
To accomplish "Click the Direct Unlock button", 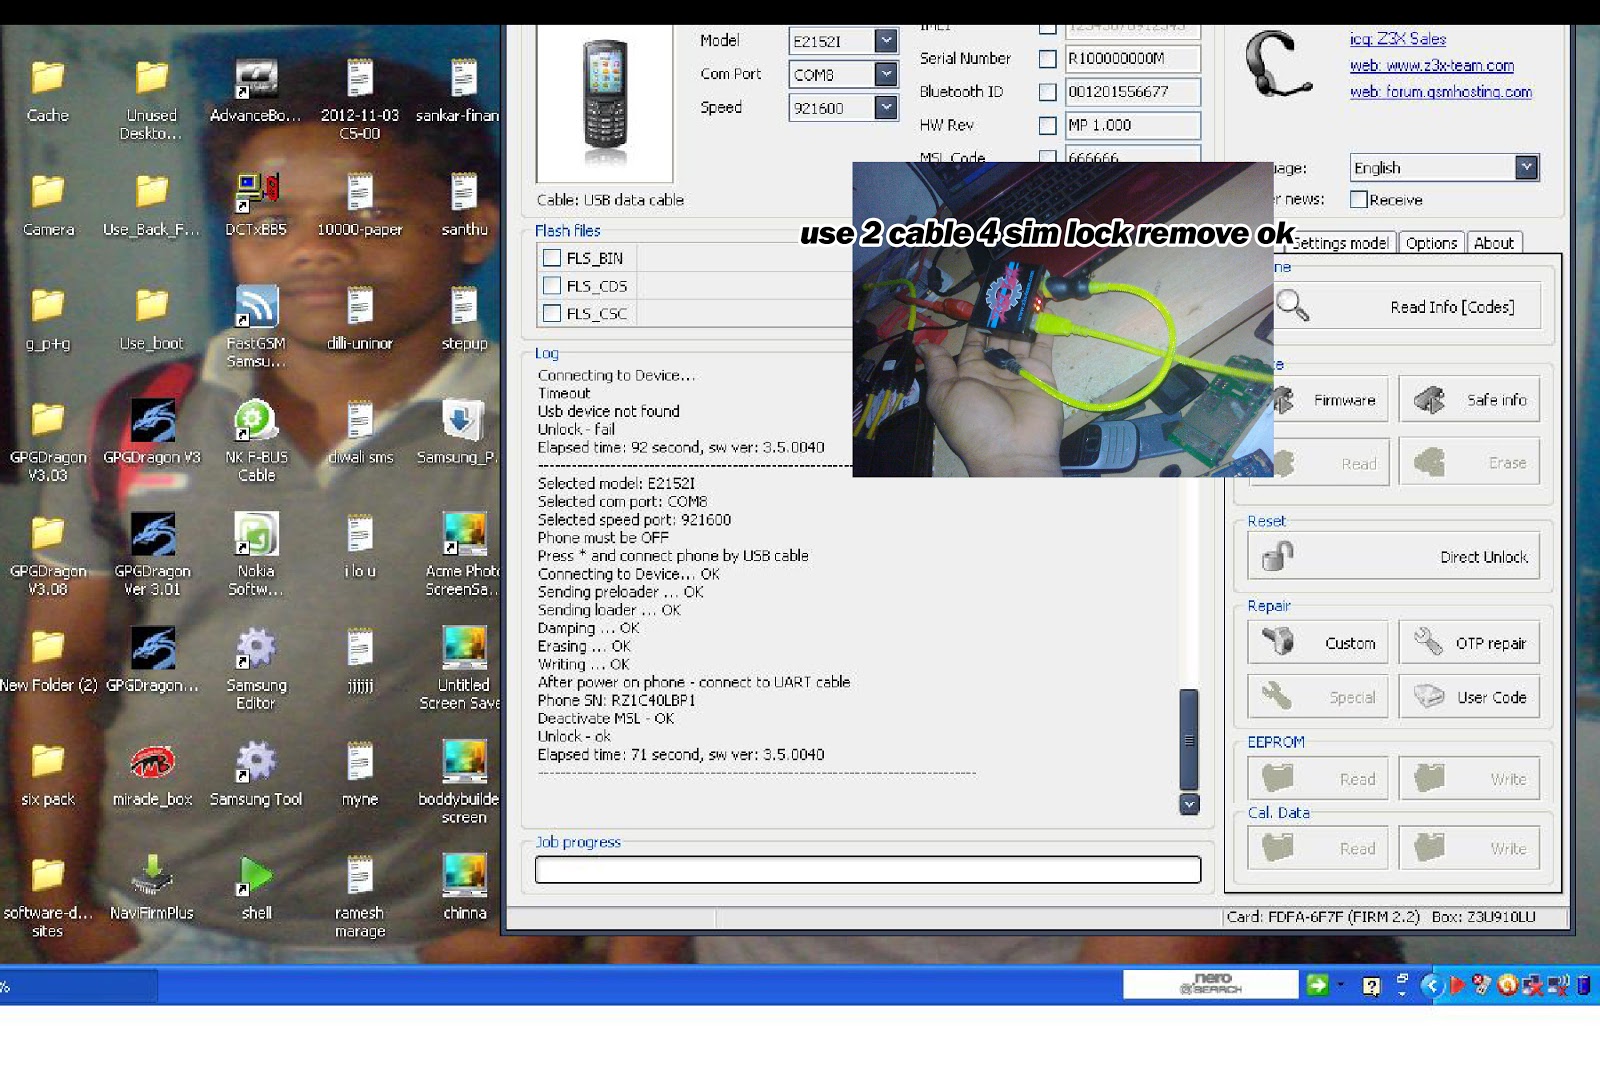I will click(1393, 556).
